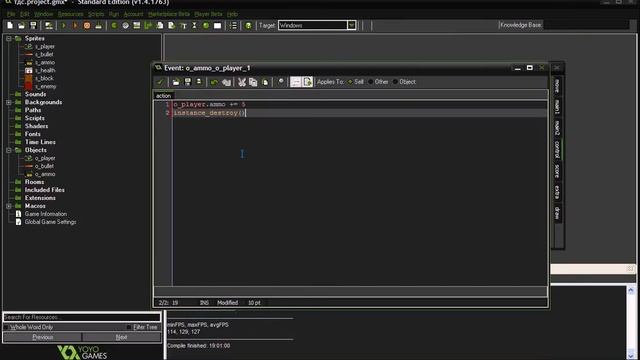Screen dimensions: 640x360
Task: Undo last edit in code editor
Action: point(214,82)
